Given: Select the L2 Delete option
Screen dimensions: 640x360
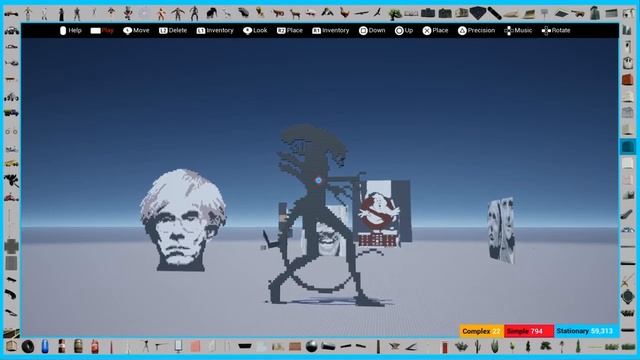Looking at the screenshot, I should click(173, 31).
